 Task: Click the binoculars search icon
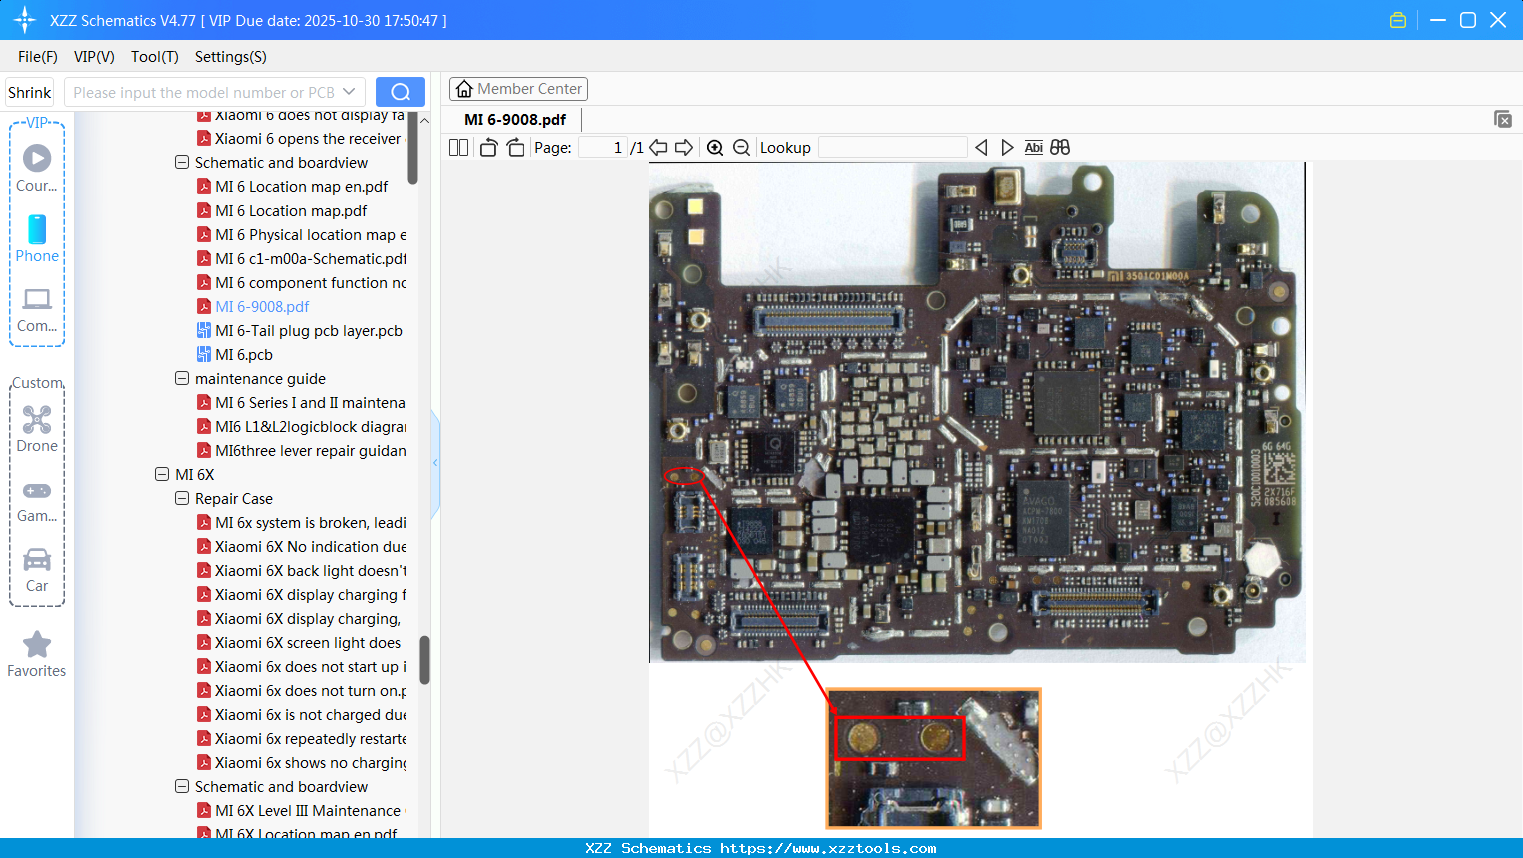pos(1060,148)
